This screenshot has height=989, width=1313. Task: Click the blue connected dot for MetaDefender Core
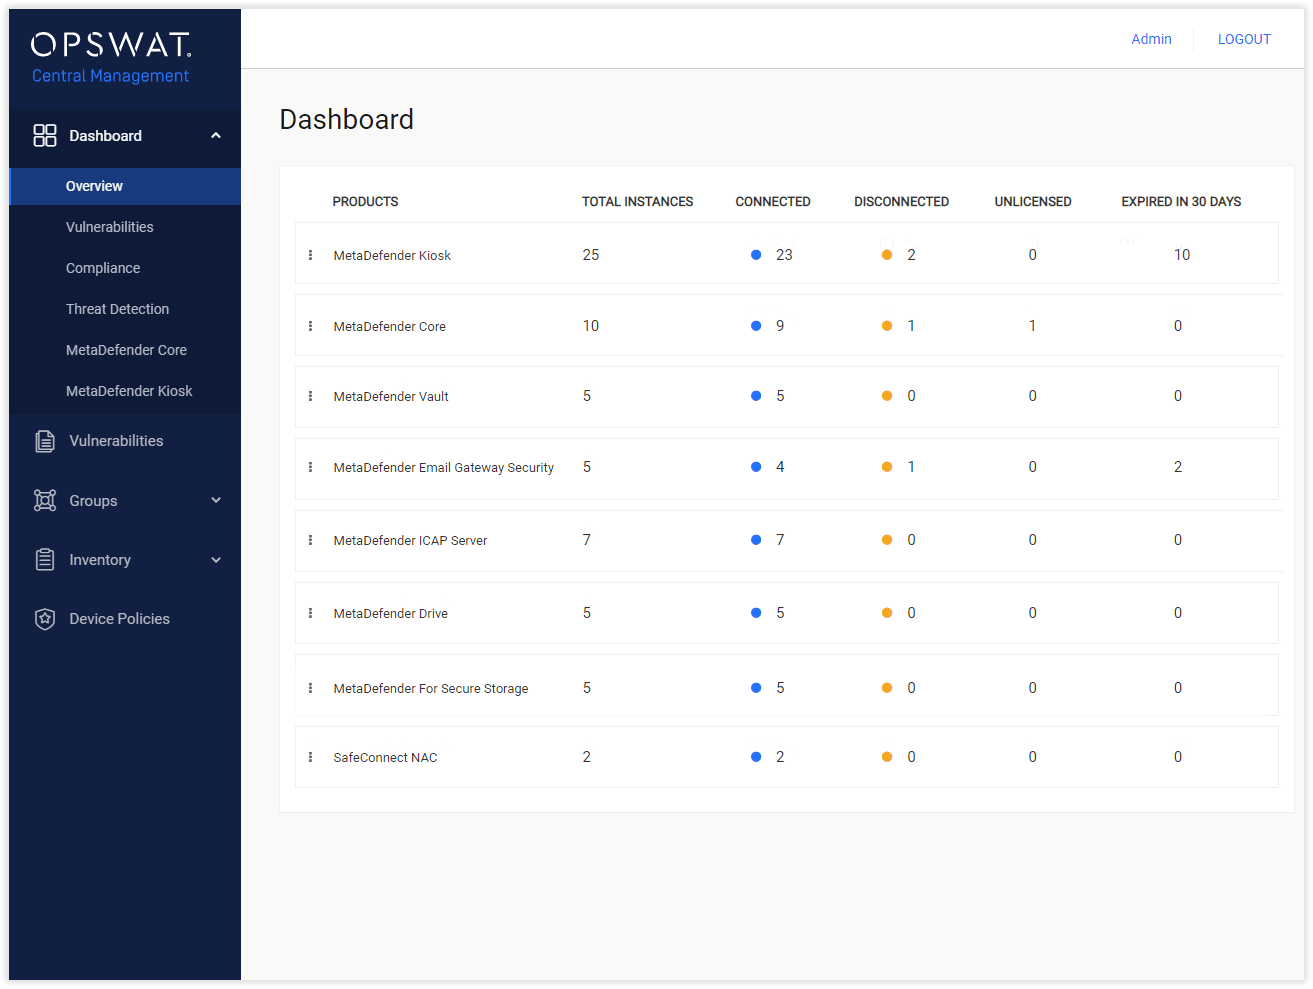pos(756,326)
